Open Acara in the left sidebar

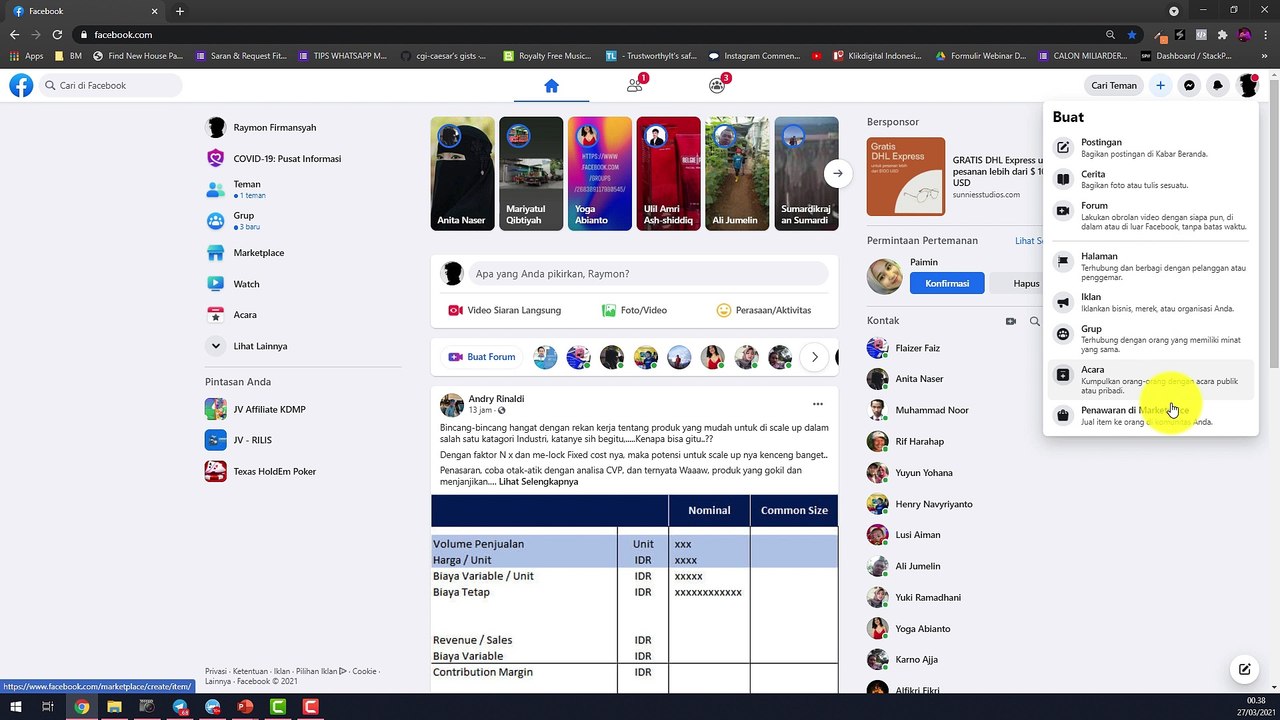tap(303, 314)
